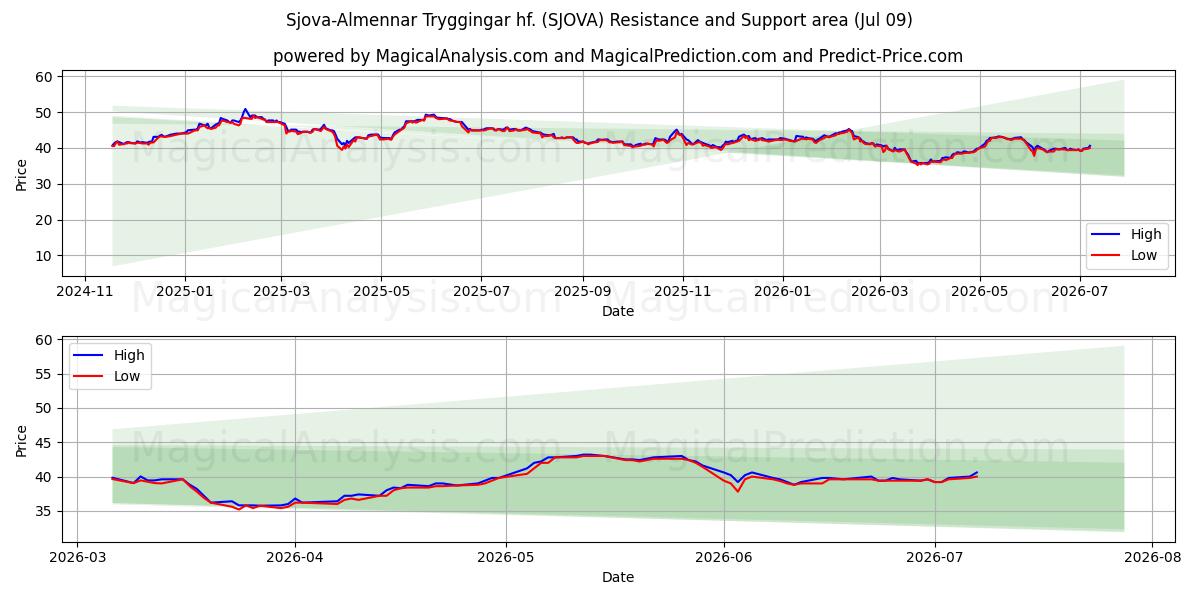Click the '2025-05' tick on top chart

click(x=381, y=291)
